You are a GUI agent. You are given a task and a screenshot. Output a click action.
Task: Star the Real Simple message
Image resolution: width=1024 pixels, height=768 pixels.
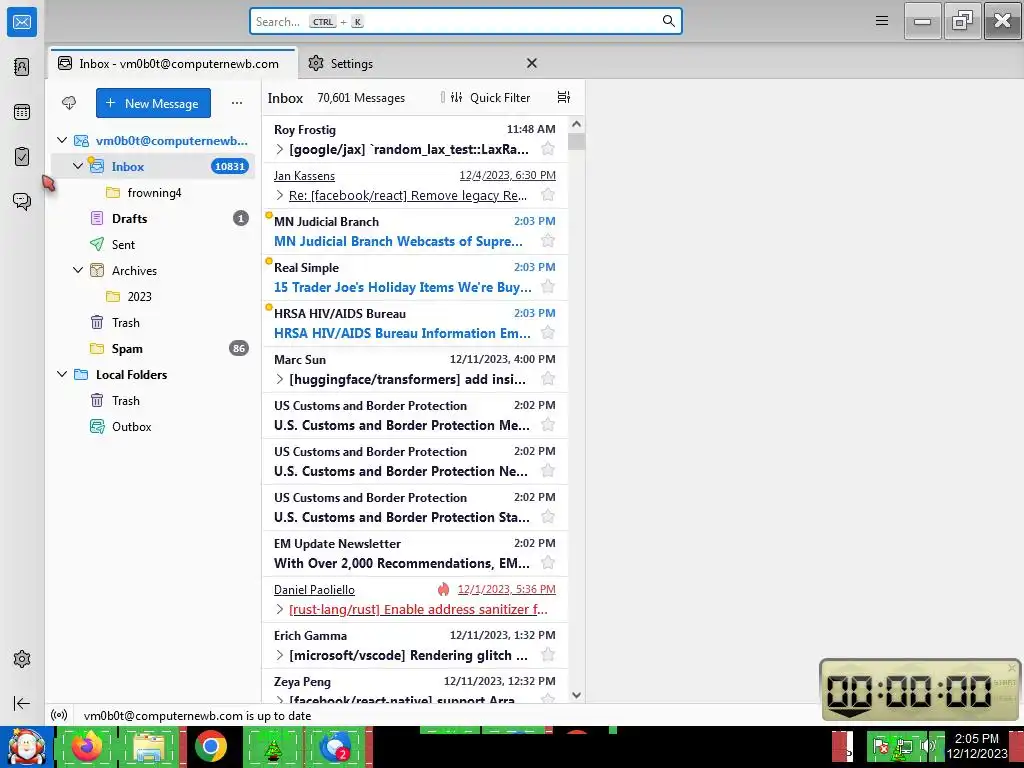click(x=548, y=287)
